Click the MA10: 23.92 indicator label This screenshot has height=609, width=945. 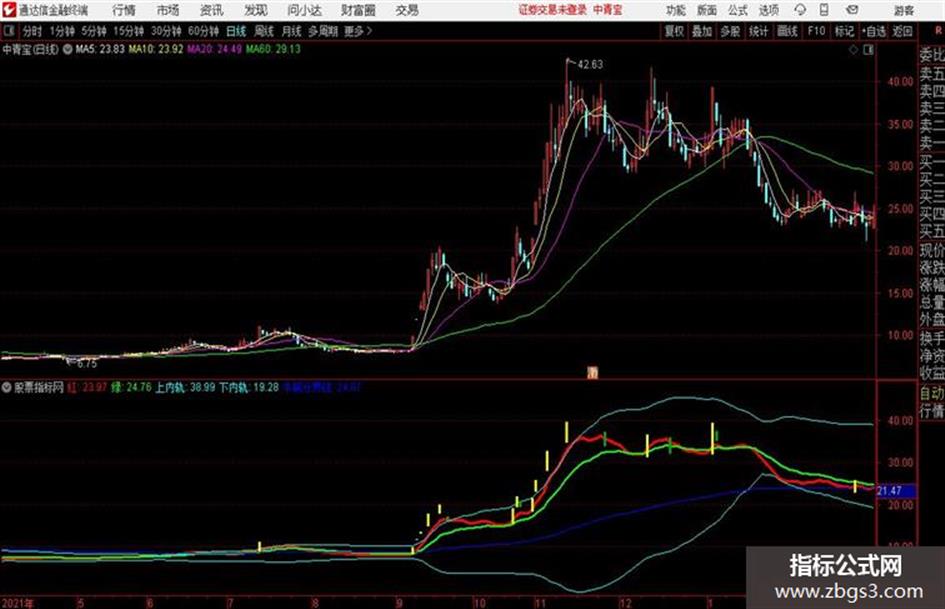(x=155, y=49)
